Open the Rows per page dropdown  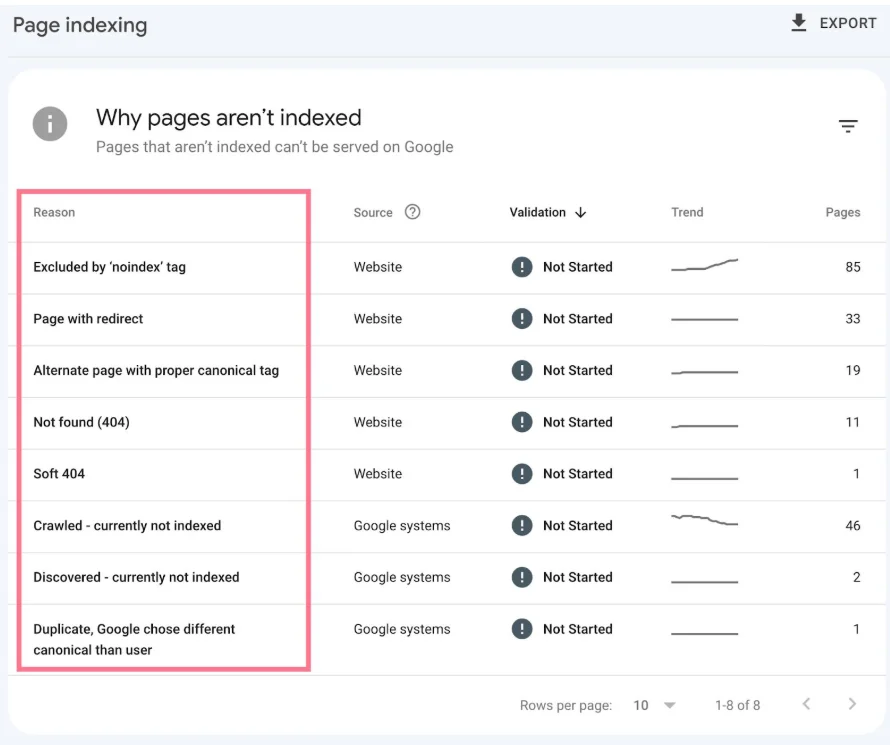pyautogui.click(x=654, y=705)
